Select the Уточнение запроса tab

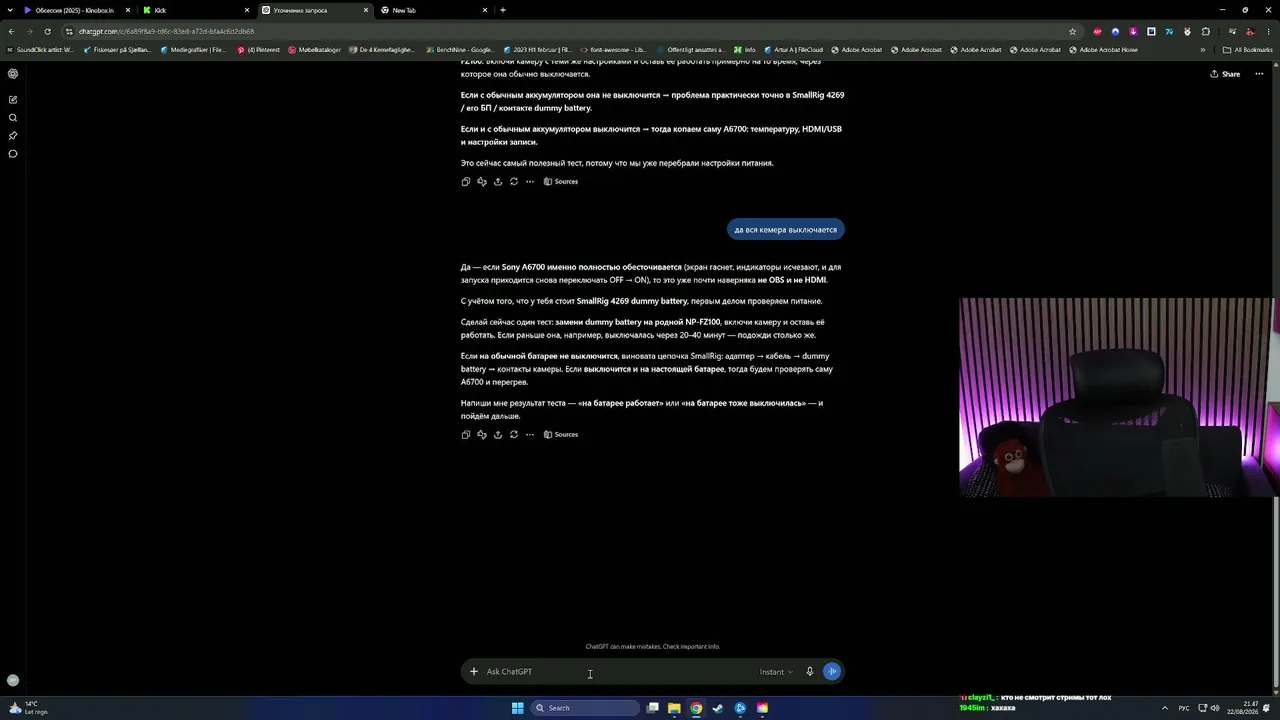pos(315,10)
